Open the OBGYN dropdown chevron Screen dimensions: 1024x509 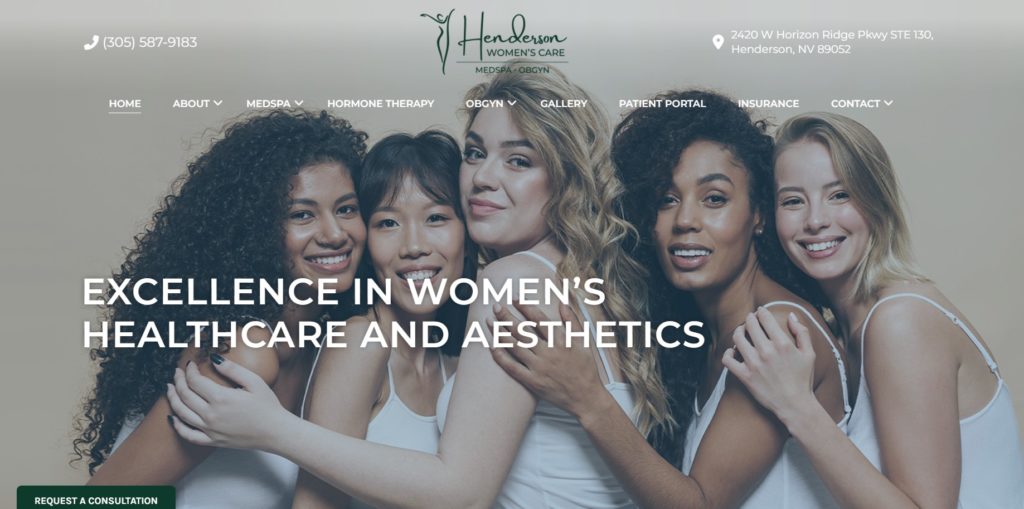pyautogui.click(x=512, y=103)
